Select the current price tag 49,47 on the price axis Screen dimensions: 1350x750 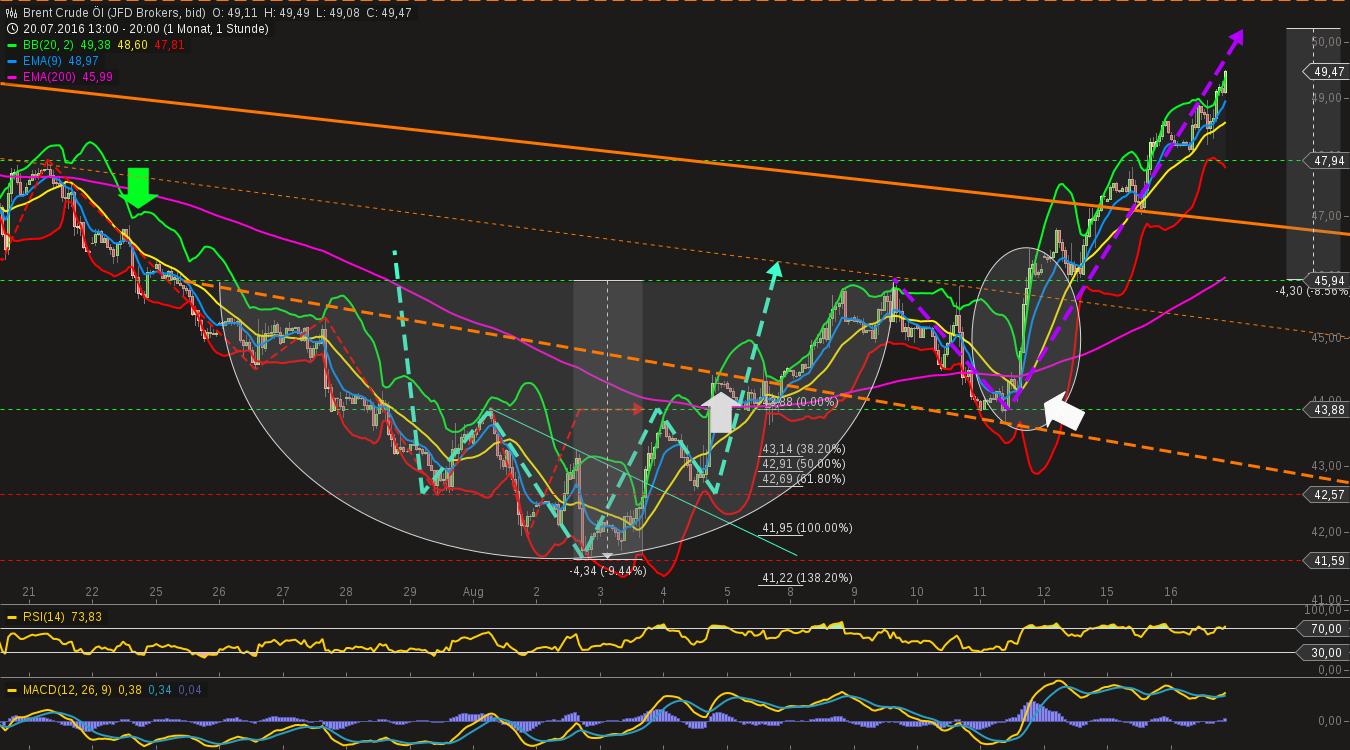(1326, 72)
